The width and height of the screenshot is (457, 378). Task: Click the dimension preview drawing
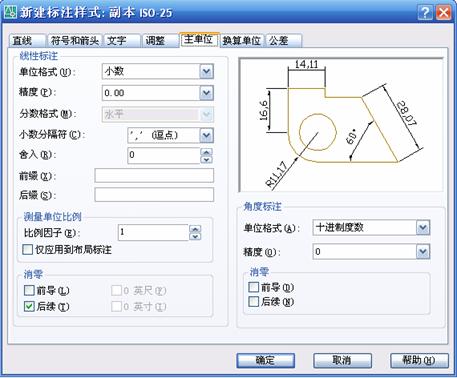[341, 125]
